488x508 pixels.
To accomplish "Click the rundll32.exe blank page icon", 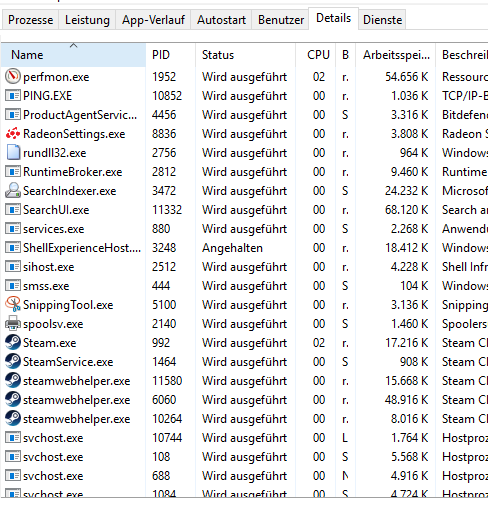I will click(13, 153).
